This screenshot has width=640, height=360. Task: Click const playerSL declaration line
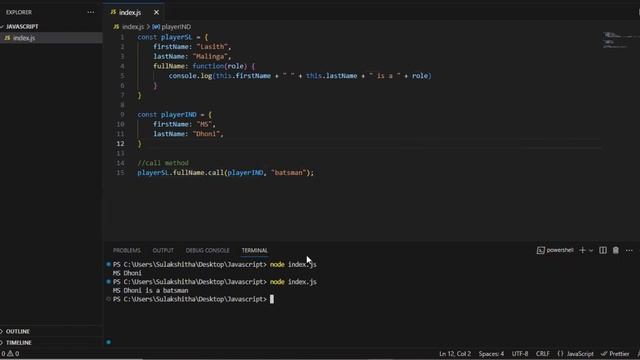pyautogui.click(x=173, y=37)
